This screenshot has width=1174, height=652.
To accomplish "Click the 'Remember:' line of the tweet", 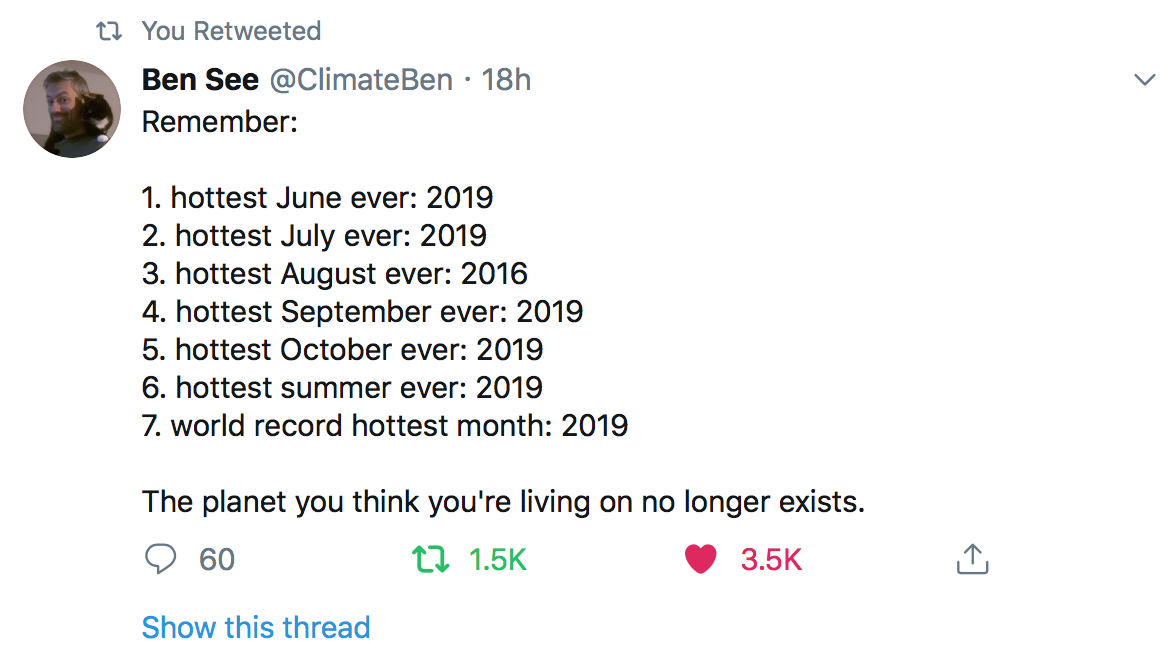I will (x=220, y=122).
